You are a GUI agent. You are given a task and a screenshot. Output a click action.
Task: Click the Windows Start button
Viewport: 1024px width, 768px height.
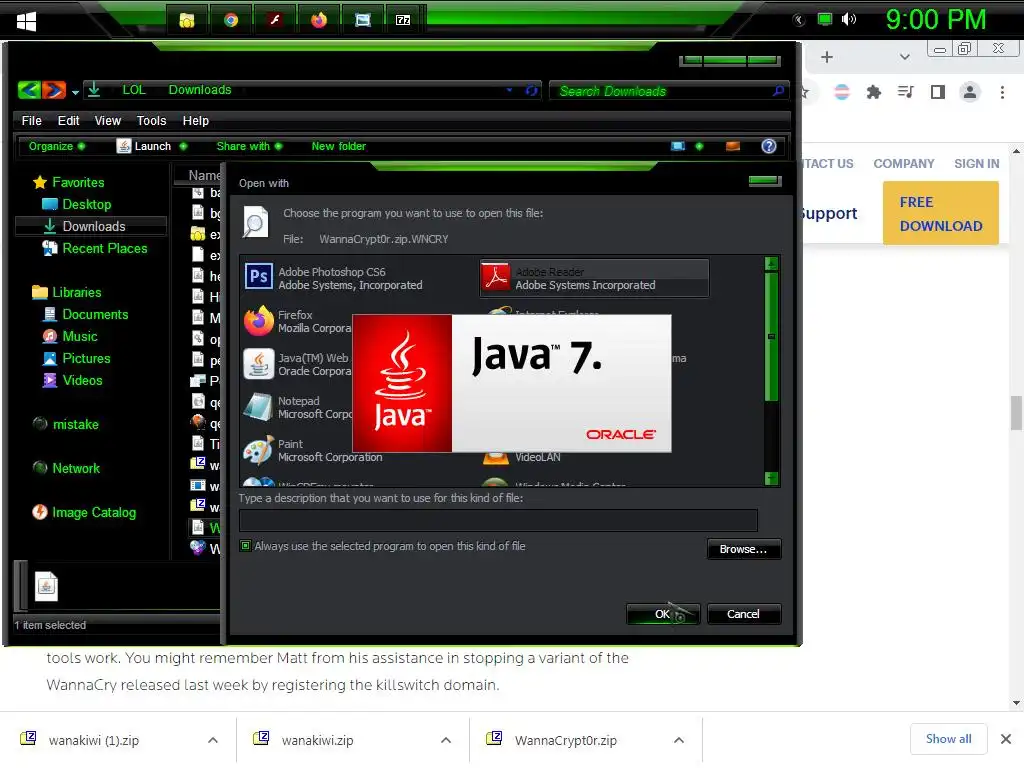pyautogui.click(x=26, y=22)
